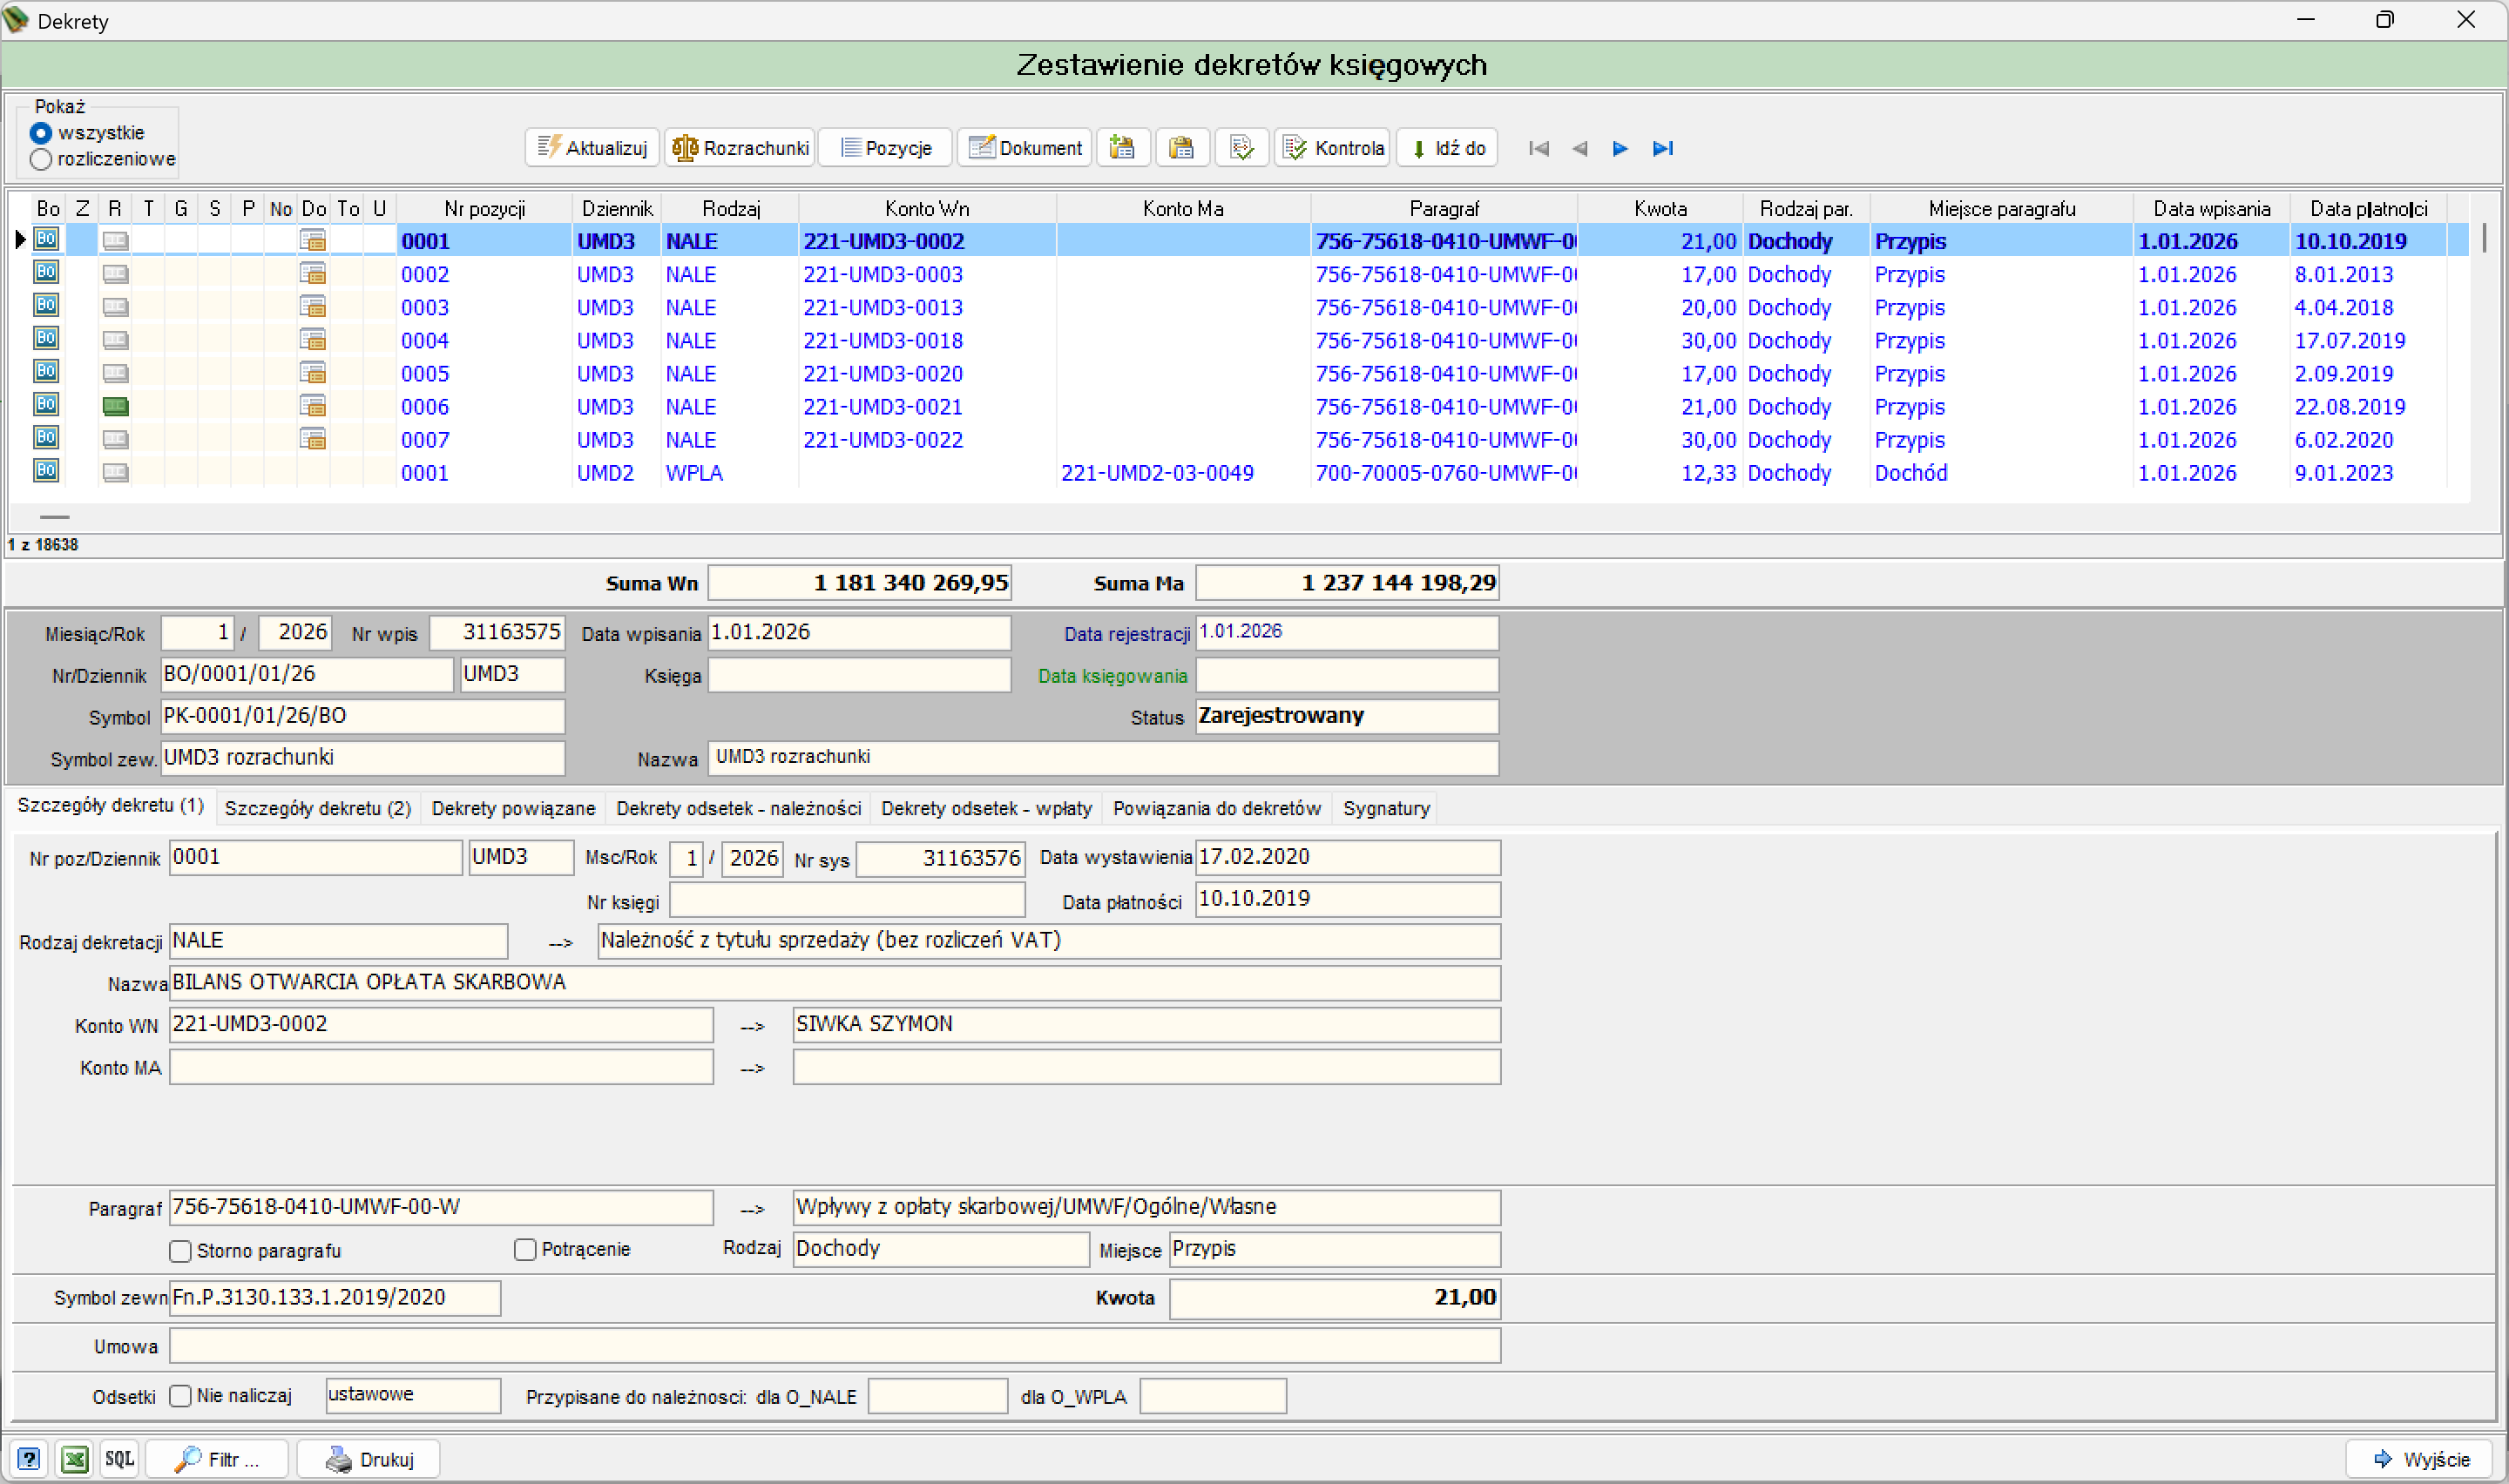Image resolution: width=2509 pixels, height=1484 pixels.
Task: Check the Nie naliczaj odsetki box
Action: (180, 1396)
